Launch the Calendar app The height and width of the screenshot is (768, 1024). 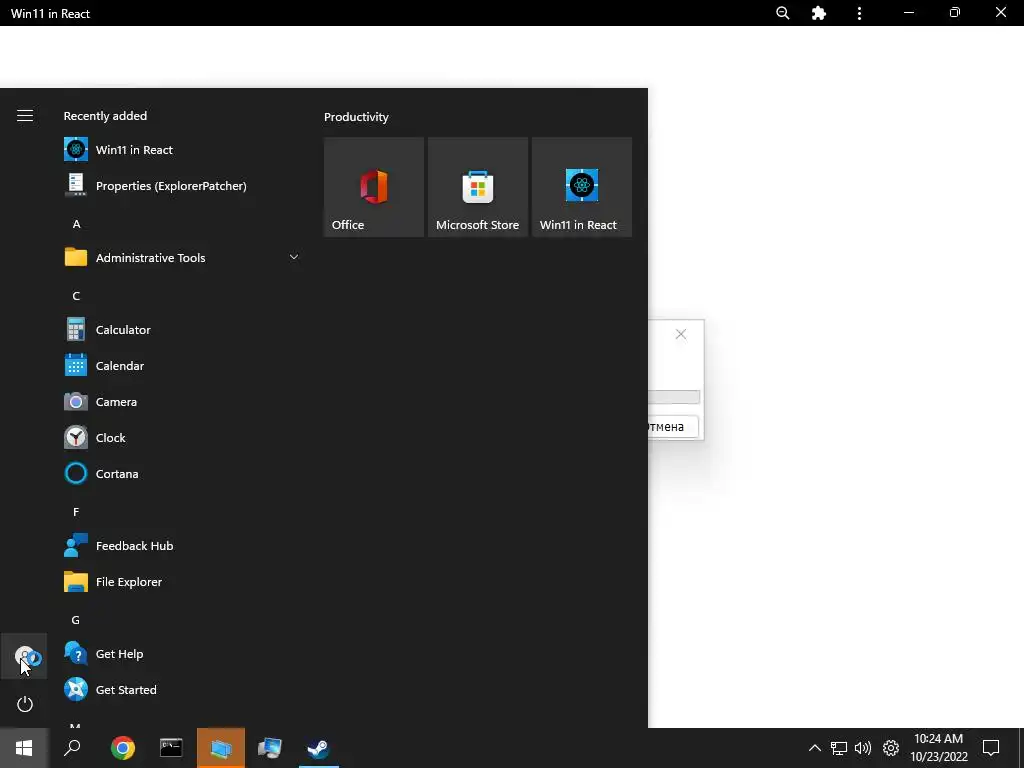click(x=182, y=366)
